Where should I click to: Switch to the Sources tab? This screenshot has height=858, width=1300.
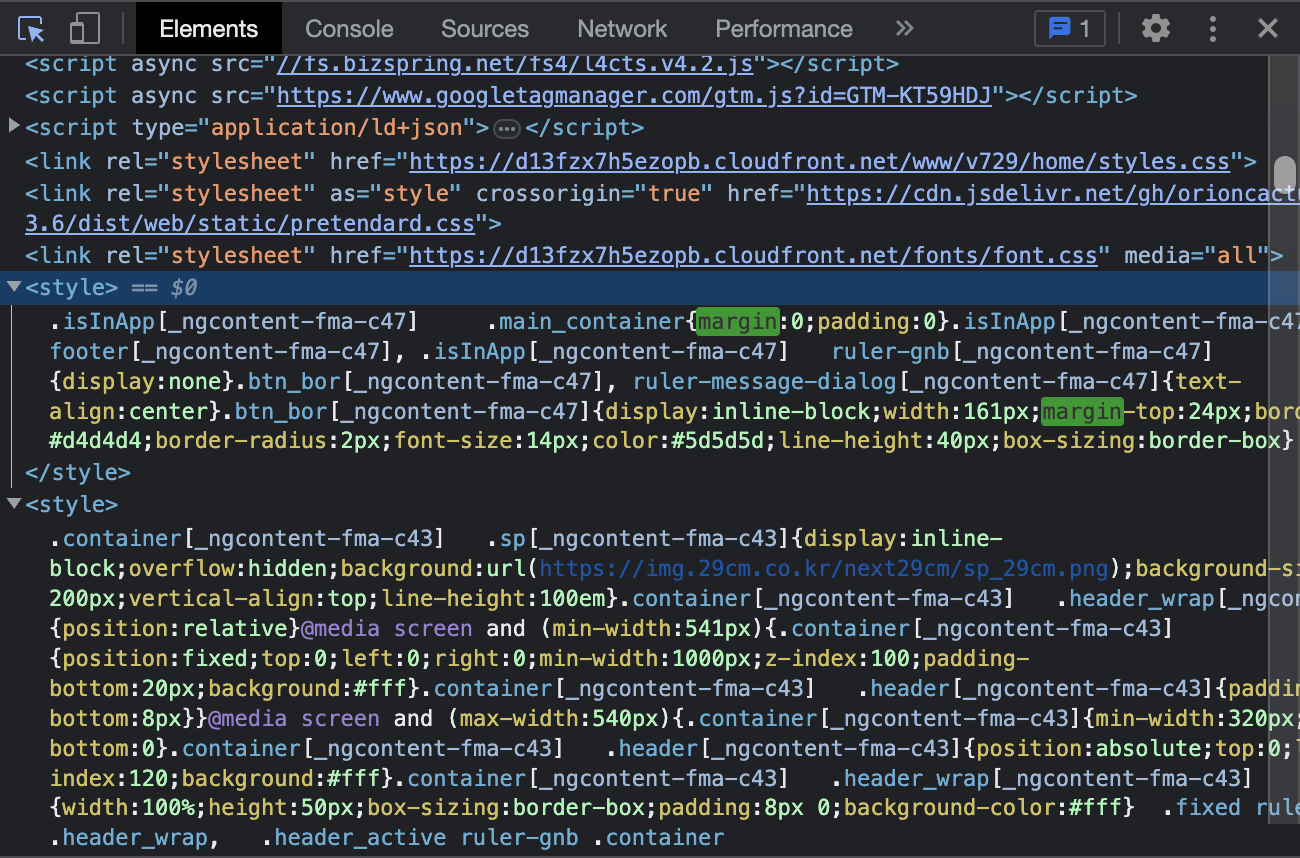485,29
